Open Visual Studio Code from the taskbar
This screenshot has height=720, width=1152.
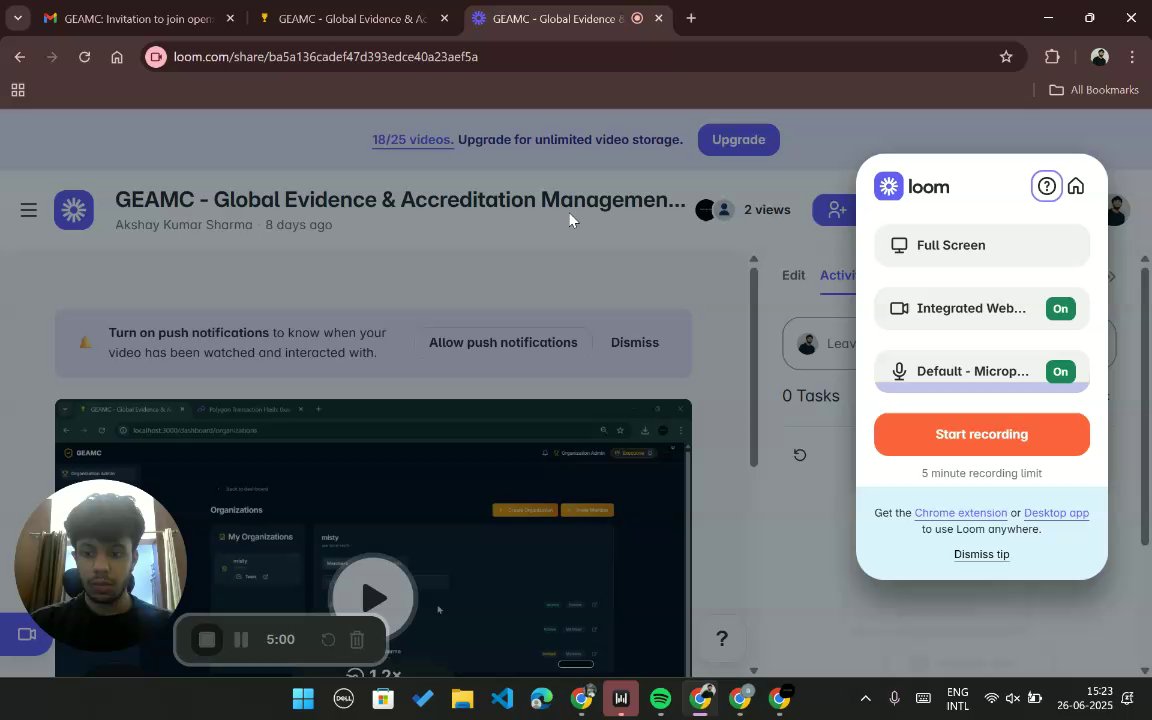click(502, 698)
